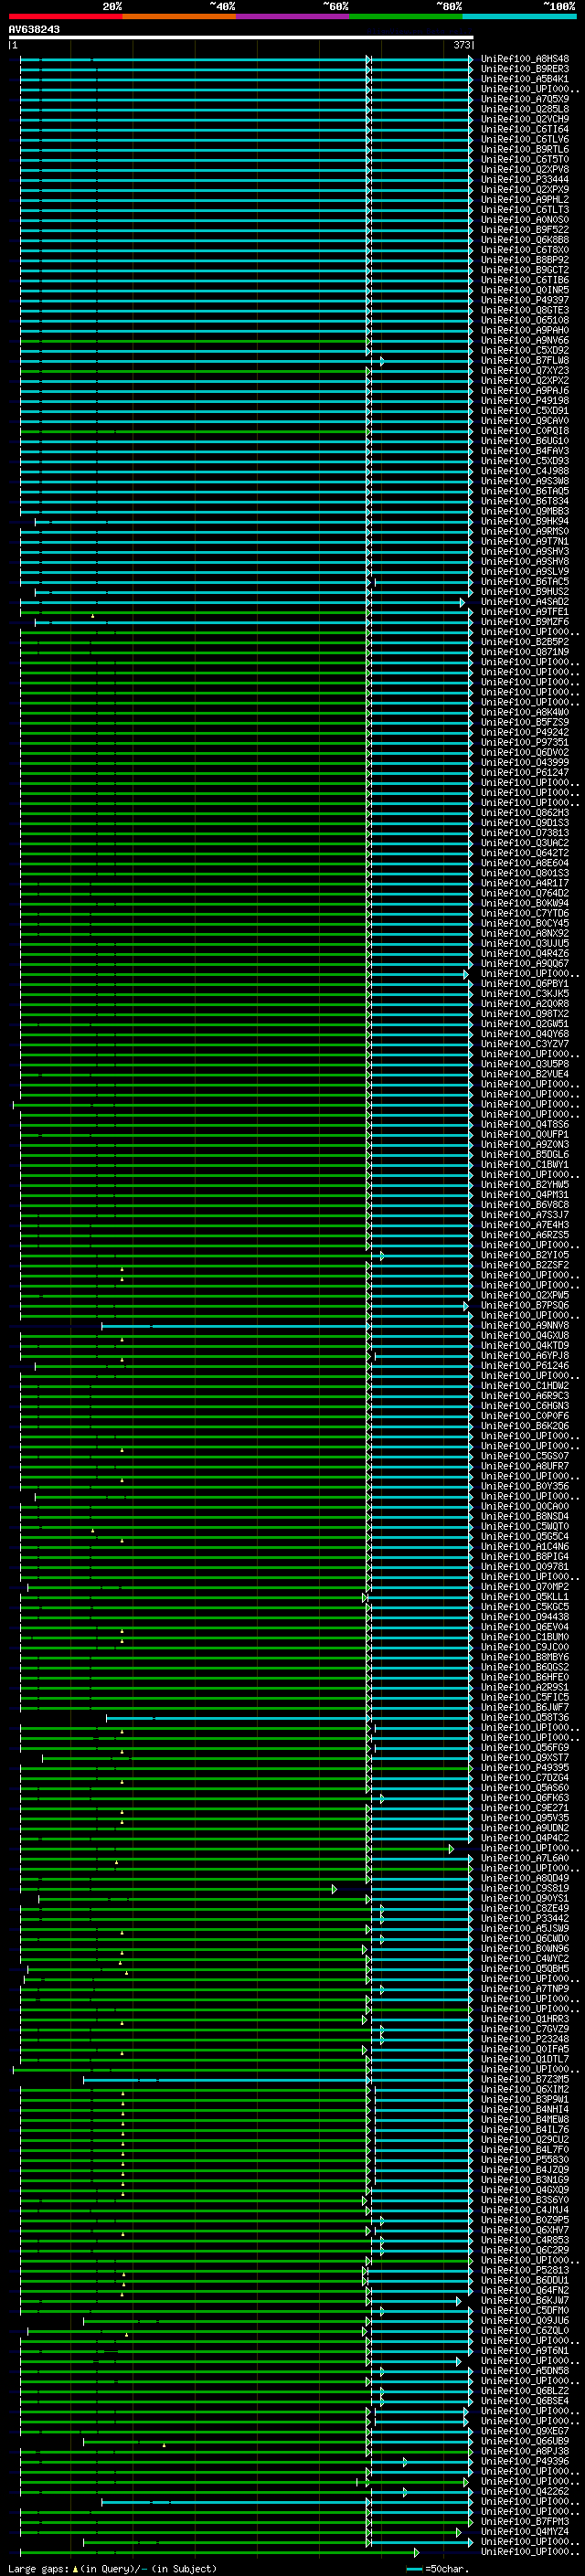Open hit UniRef100_Q2VCH9

click(525, 119)
